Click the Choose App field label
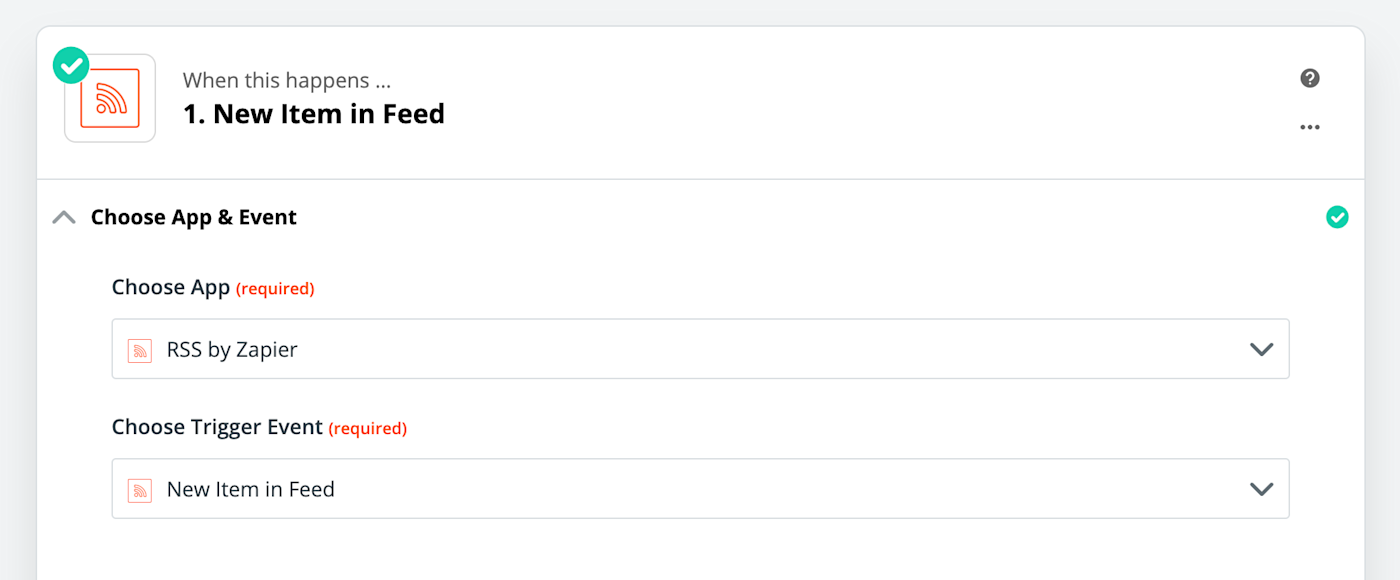This screenshot has width=1400, height=580. pos(170,288)
